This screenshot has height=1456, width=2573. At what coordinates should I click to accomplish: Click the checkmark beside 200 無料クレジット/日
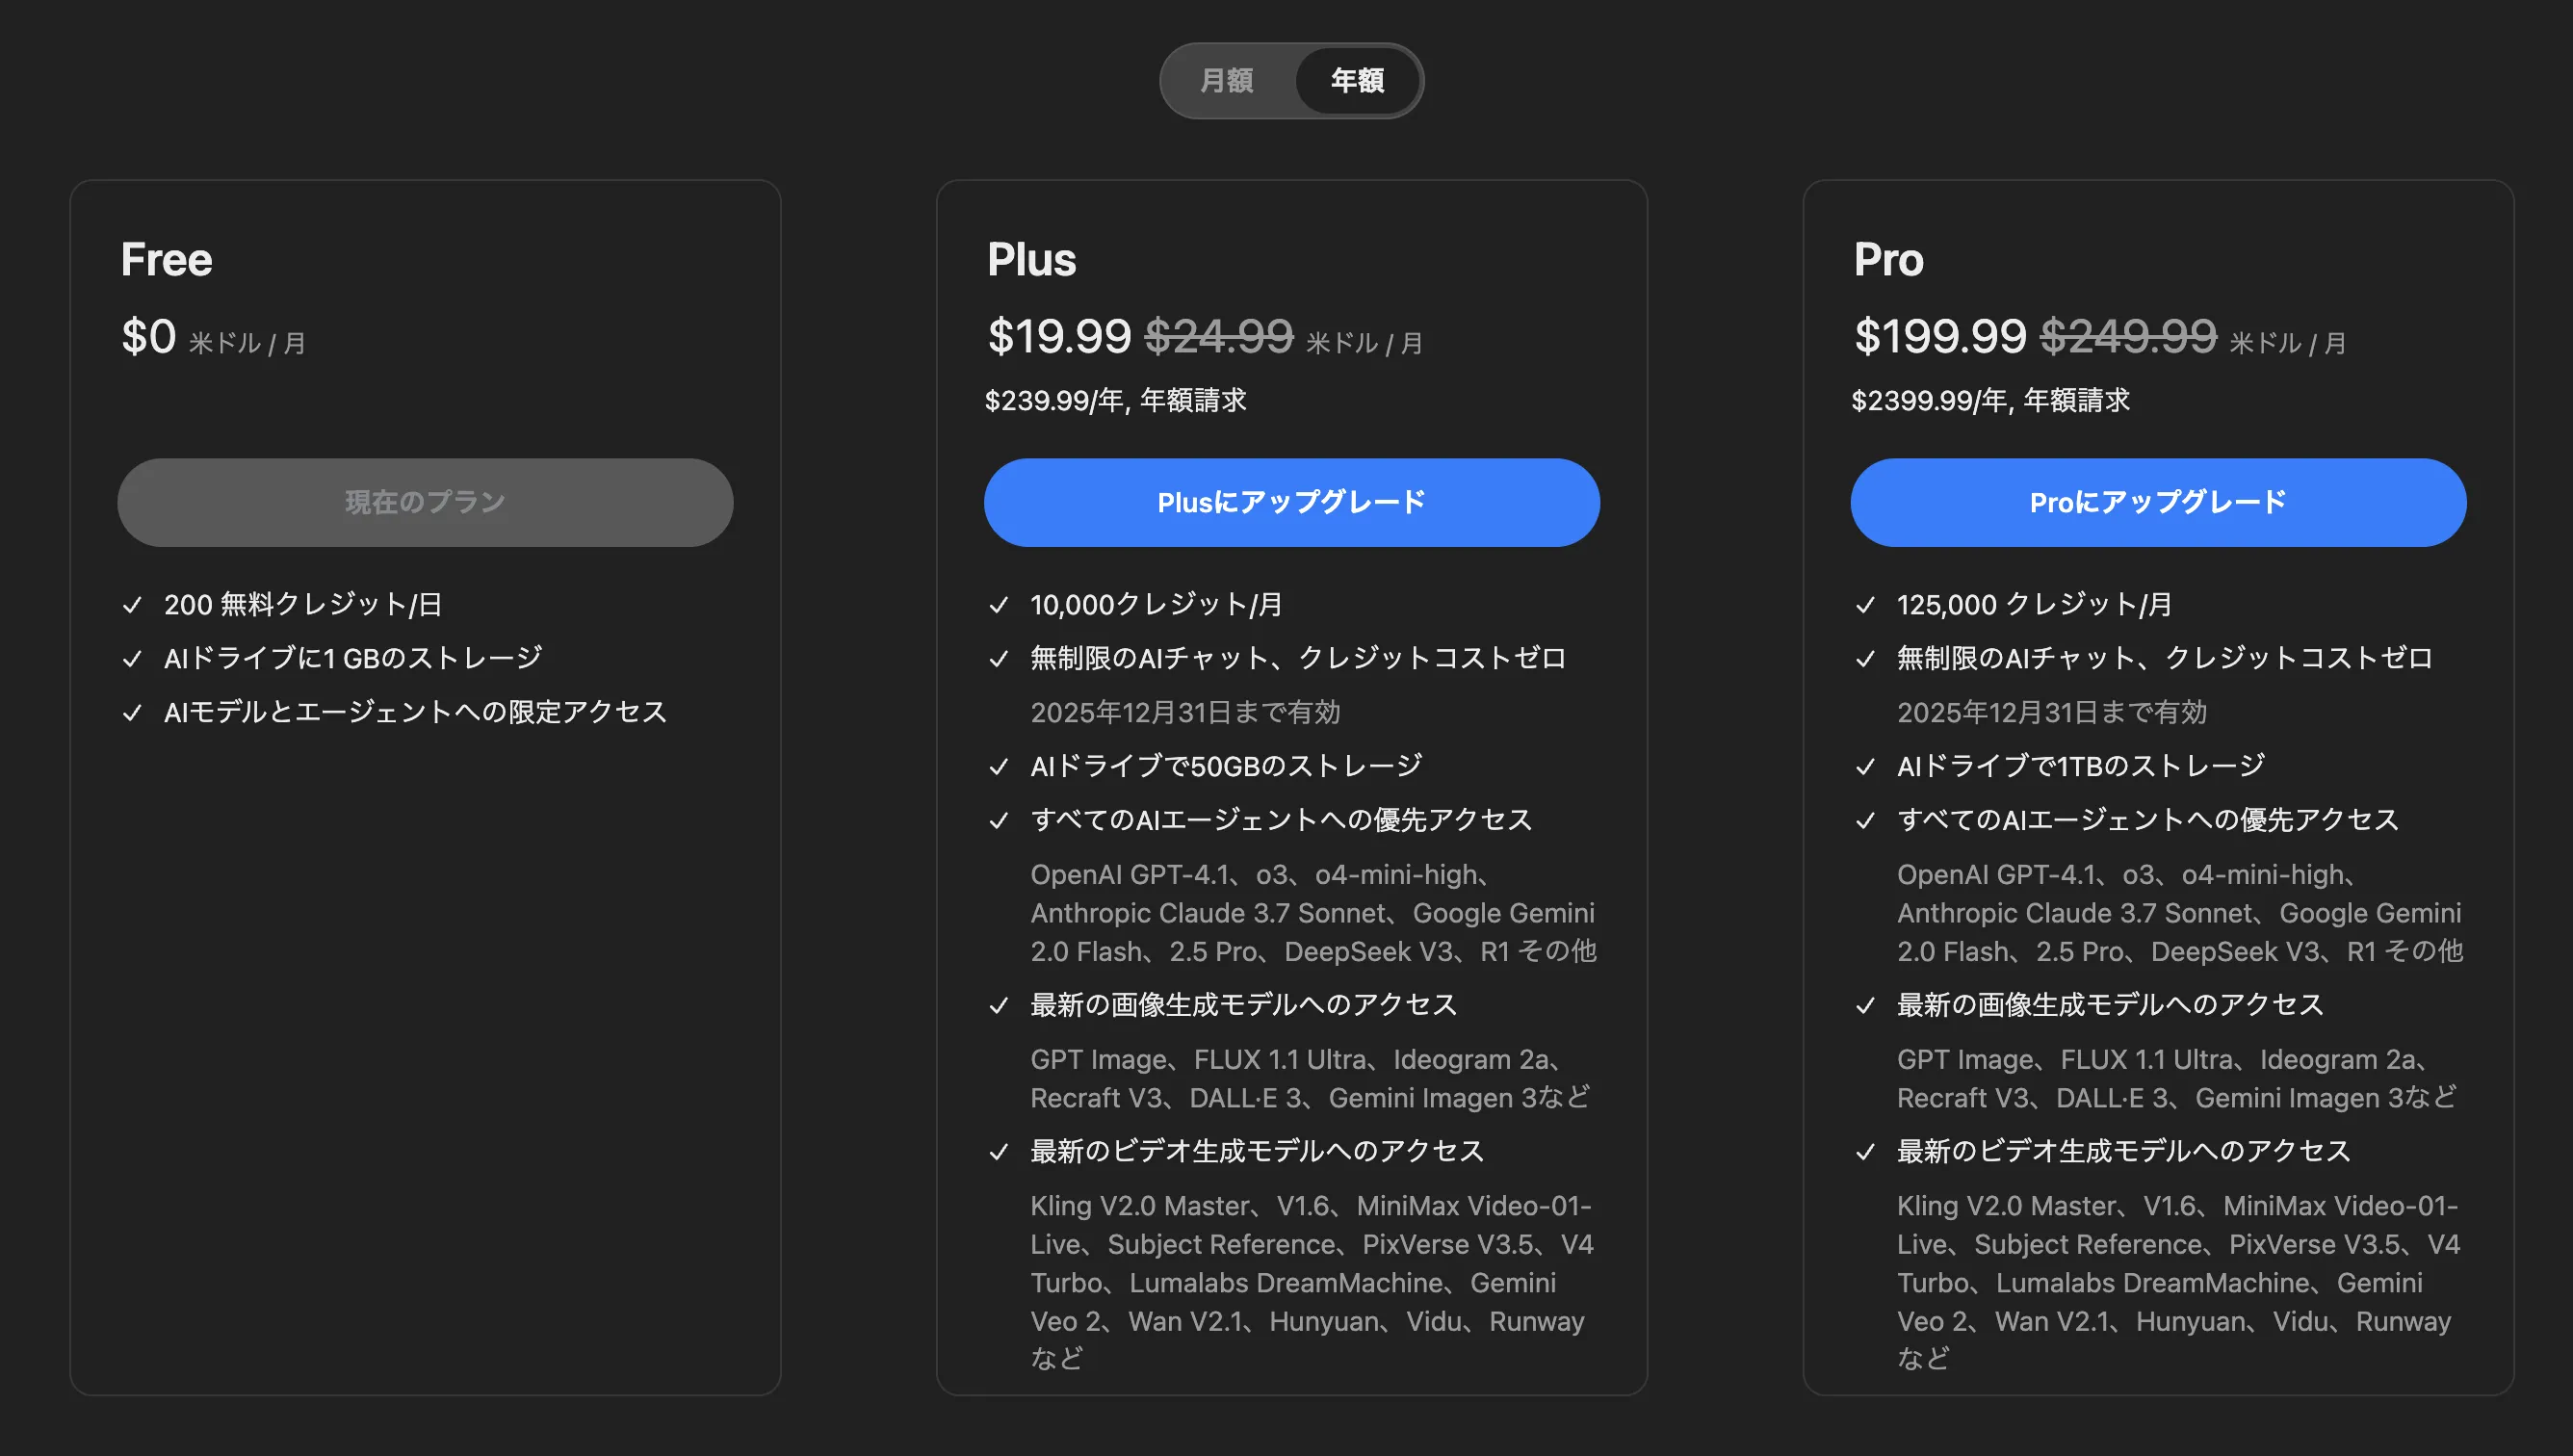(133, 604)
